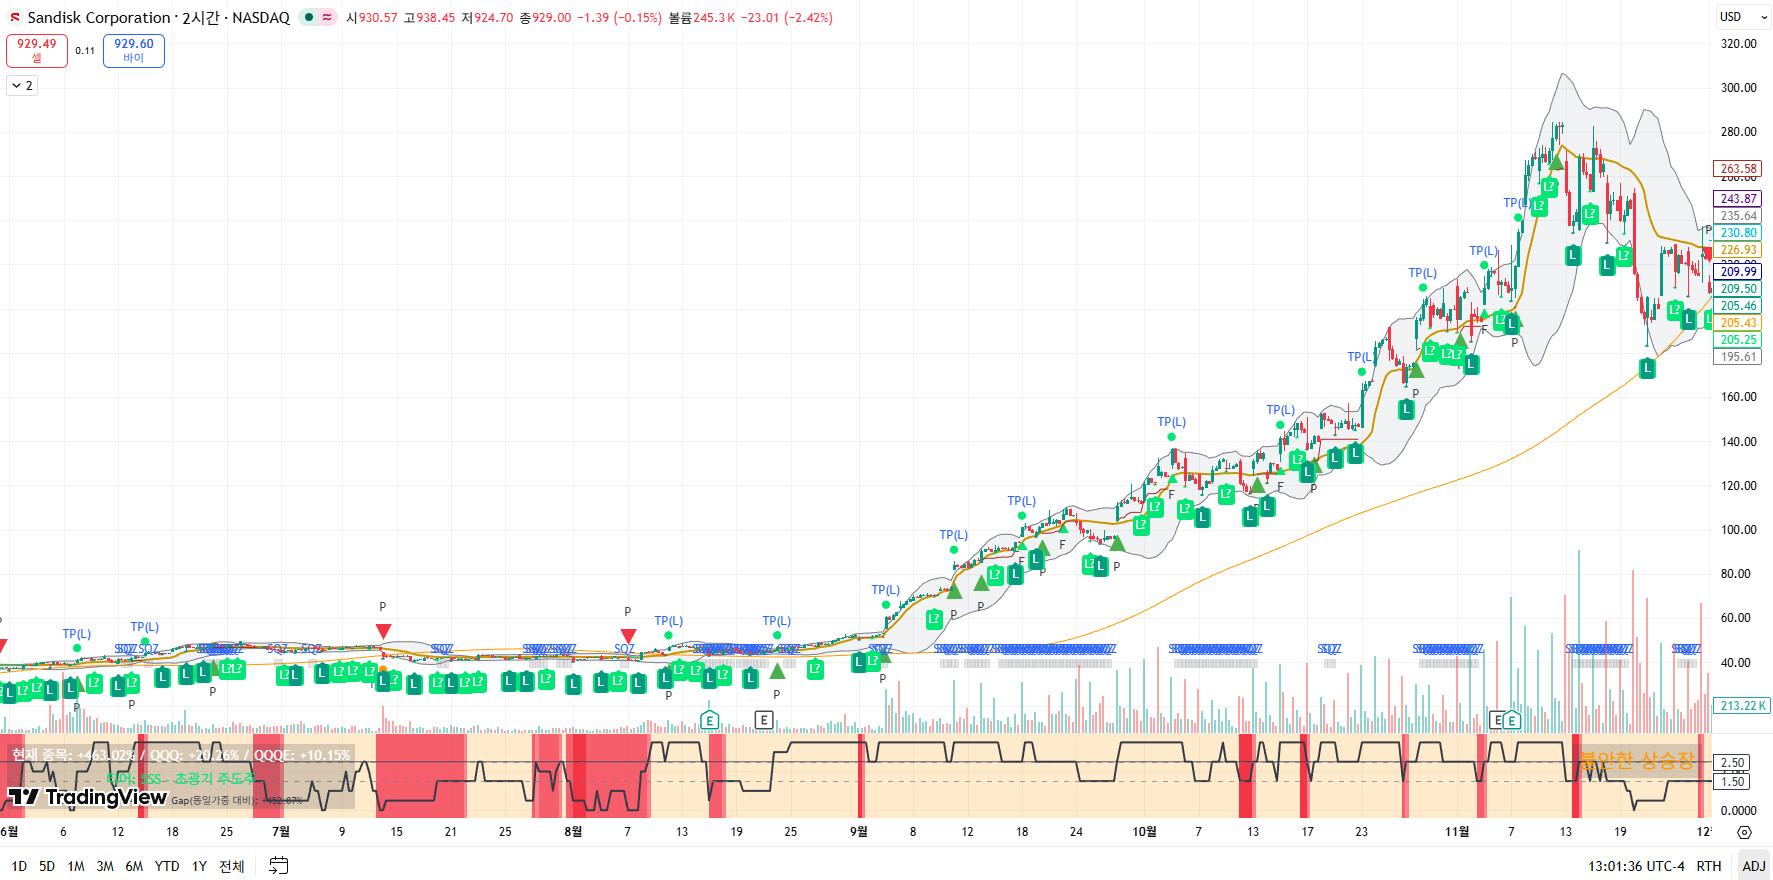Click the 7월 label on the time axis
The width and height of the screenshot is (1773, 880).
point(281,832)
